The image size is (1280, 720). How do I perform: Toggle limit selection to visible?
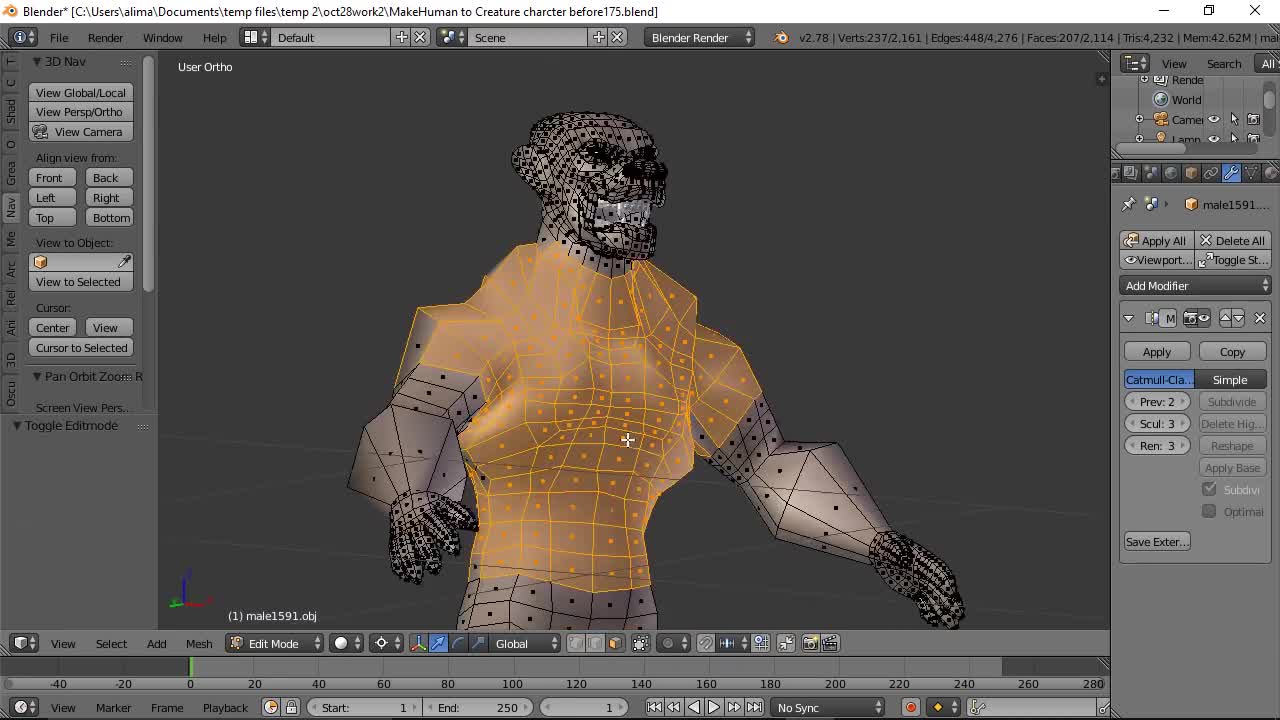641,643
